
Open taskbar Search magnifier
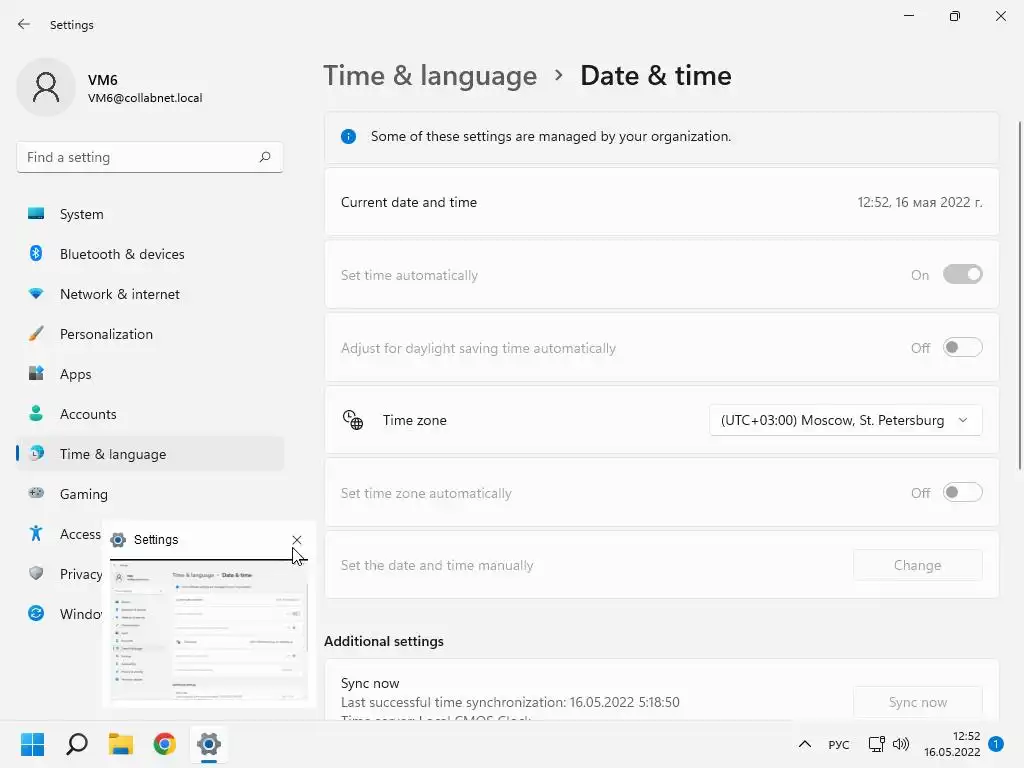[x=77, y=744]
